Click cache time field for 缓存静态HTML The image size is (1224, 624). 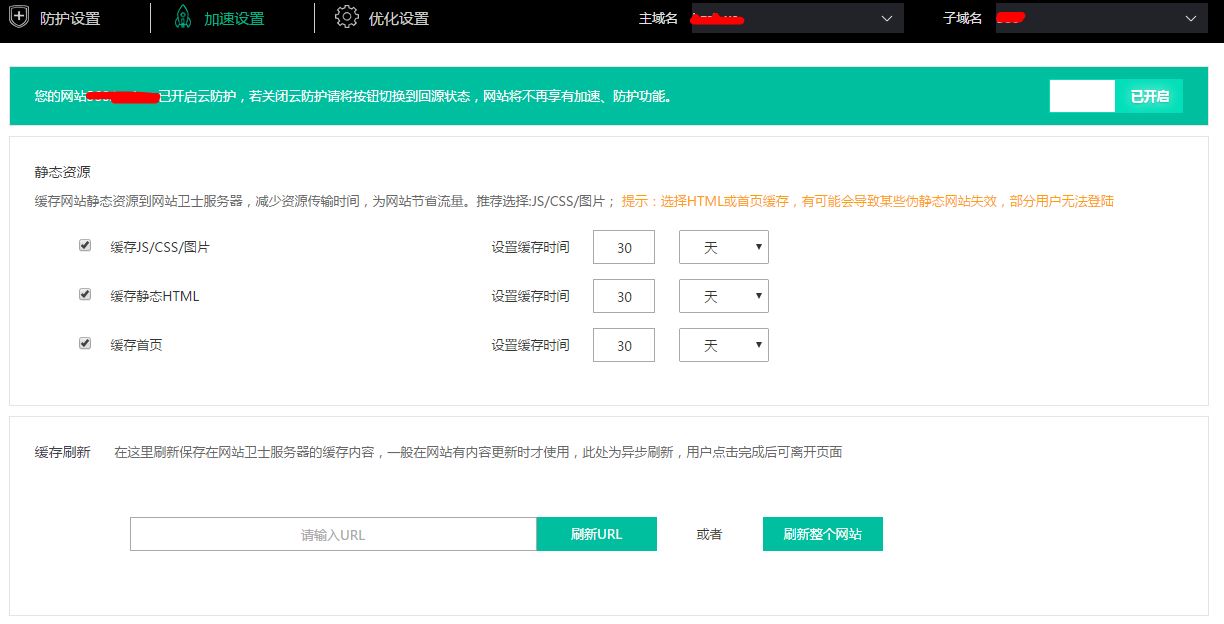click(x=623, y=295)
